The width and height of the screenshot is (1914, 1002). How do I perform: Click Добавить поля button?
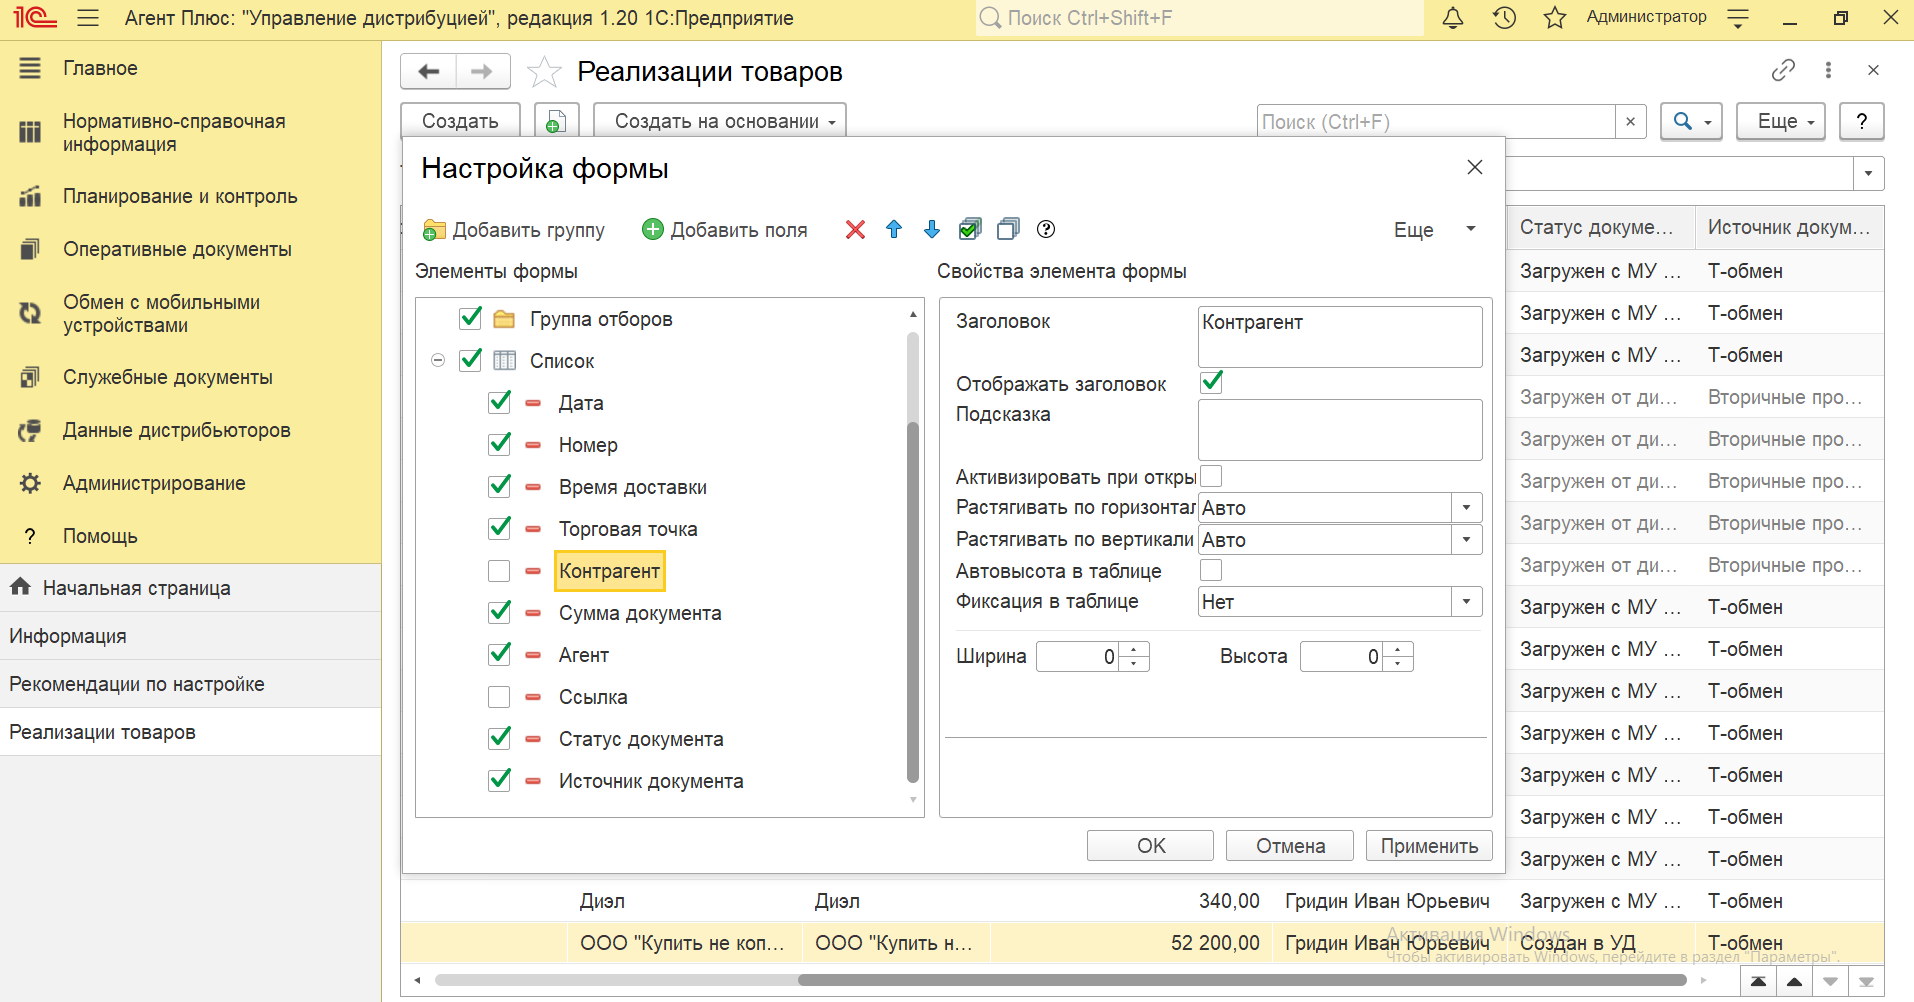(724, 230)
